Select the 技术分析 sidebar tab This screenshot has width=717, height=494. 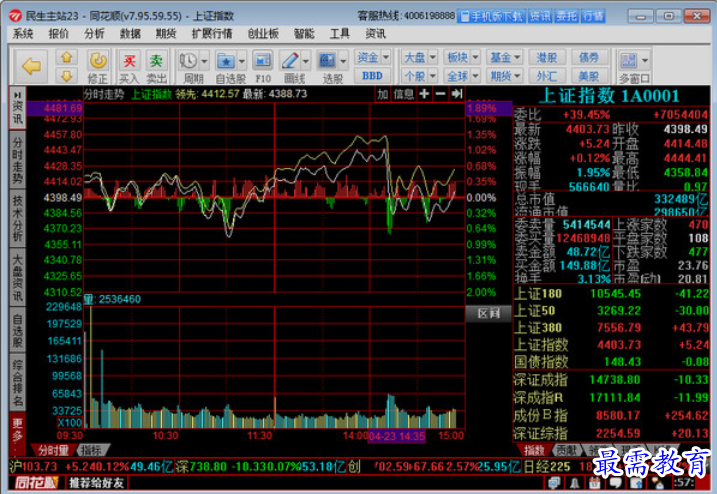17,218
